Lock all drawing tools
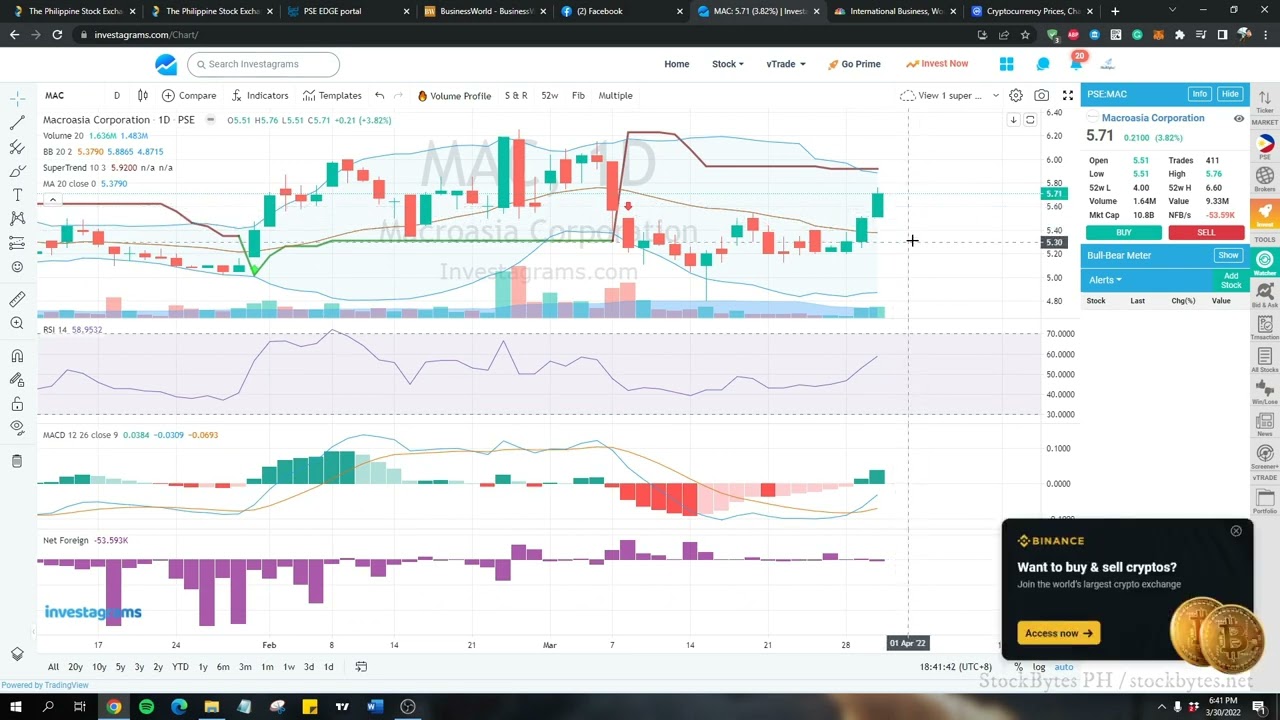Viewport: 1280px width, 720px height. [x=17, y=404]
